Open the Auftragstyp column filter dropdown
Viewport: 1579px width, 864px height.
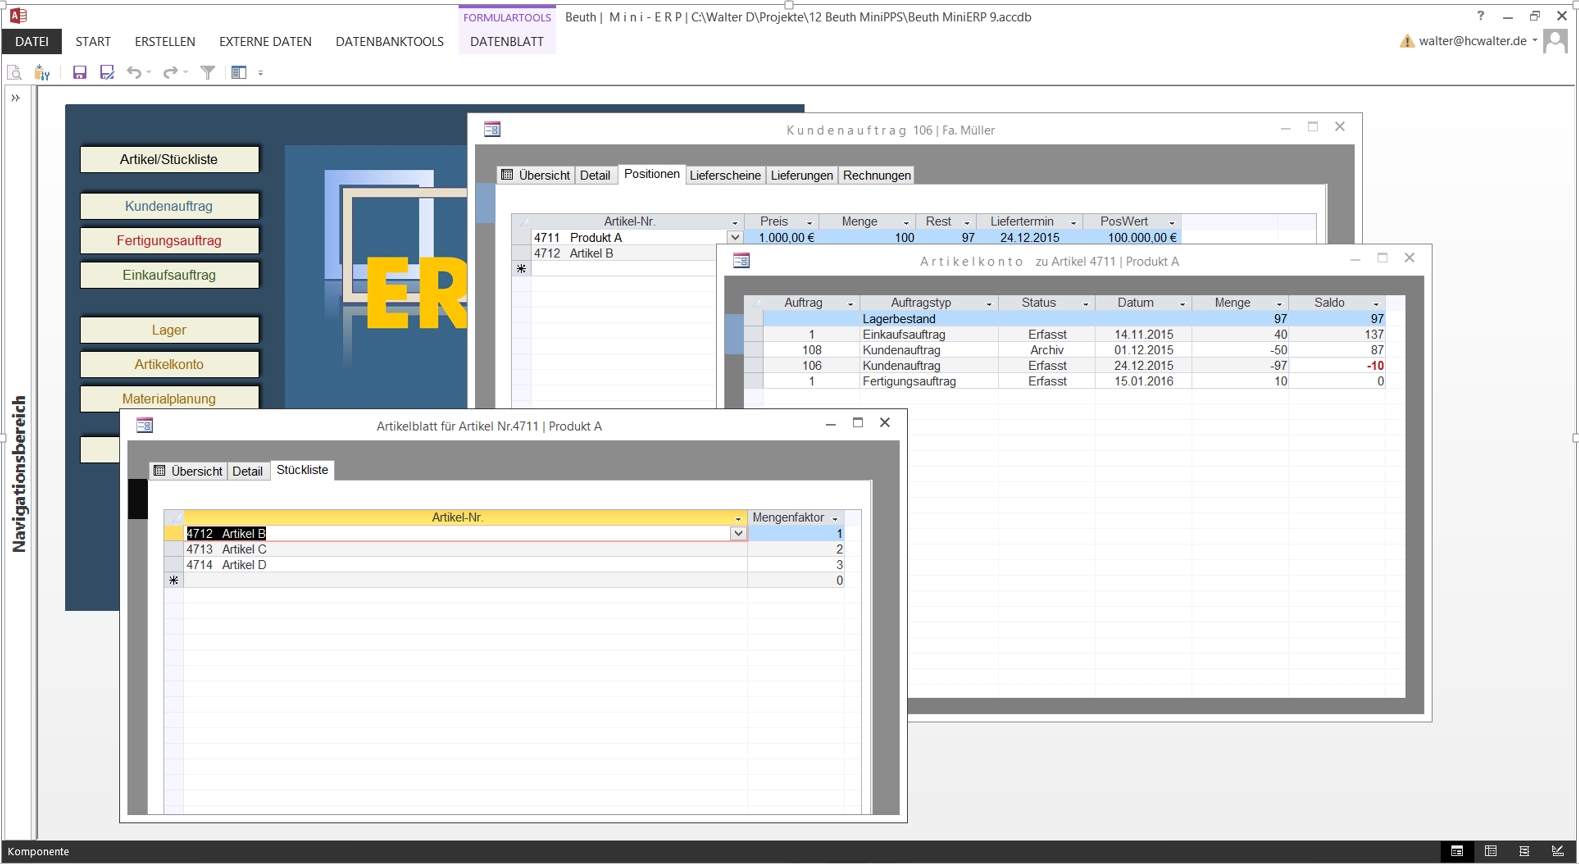tap(989, 303)
